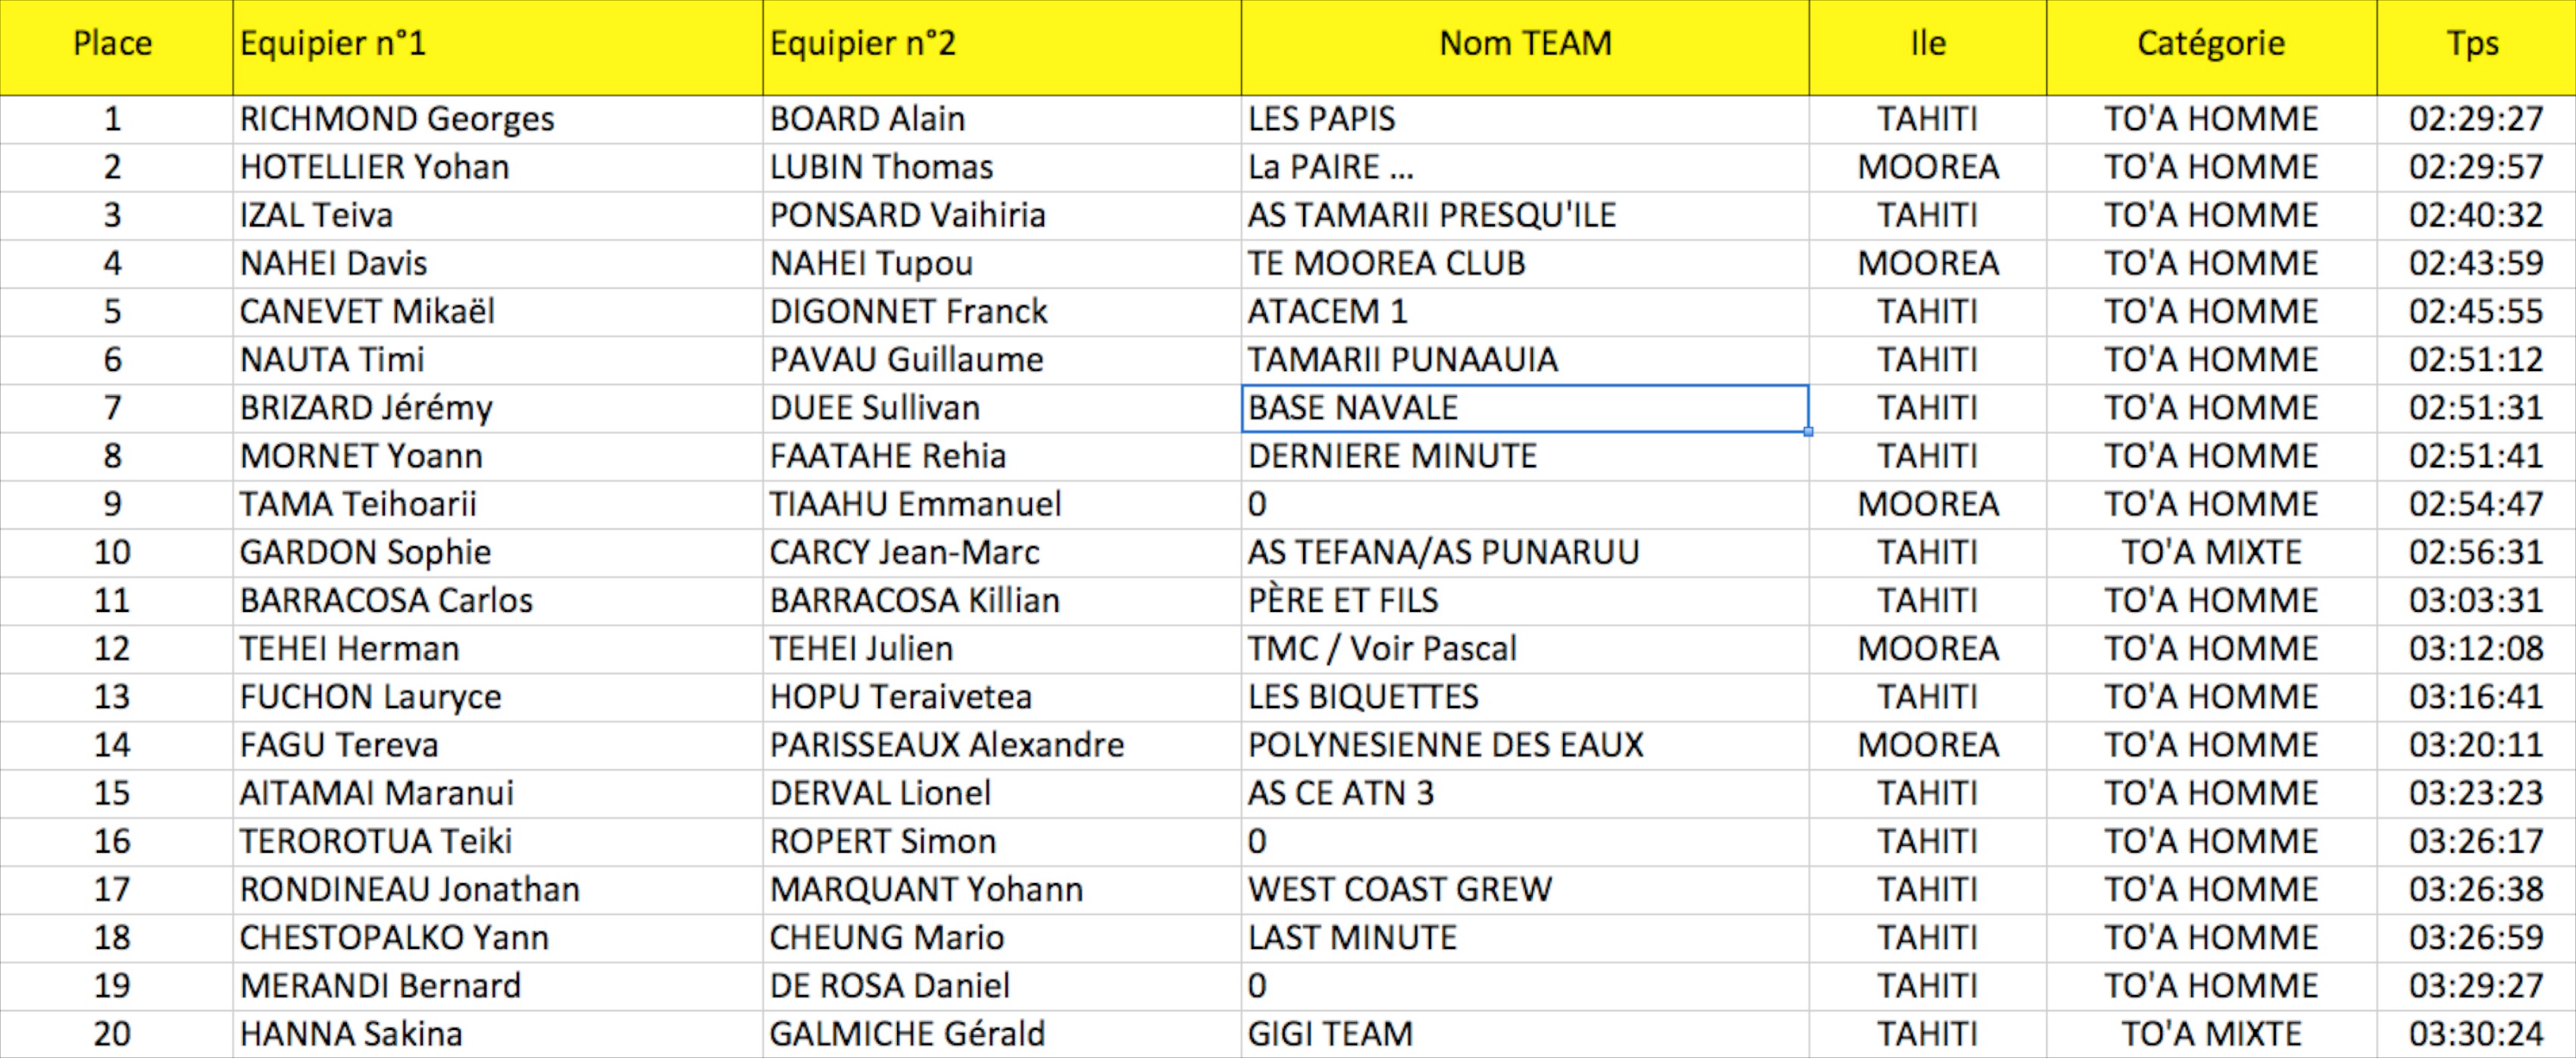Click the TO'A MIXTE cell for GARDON Sophie
Viewport: 2576px width, 1058px height.
coord(2211,552)
